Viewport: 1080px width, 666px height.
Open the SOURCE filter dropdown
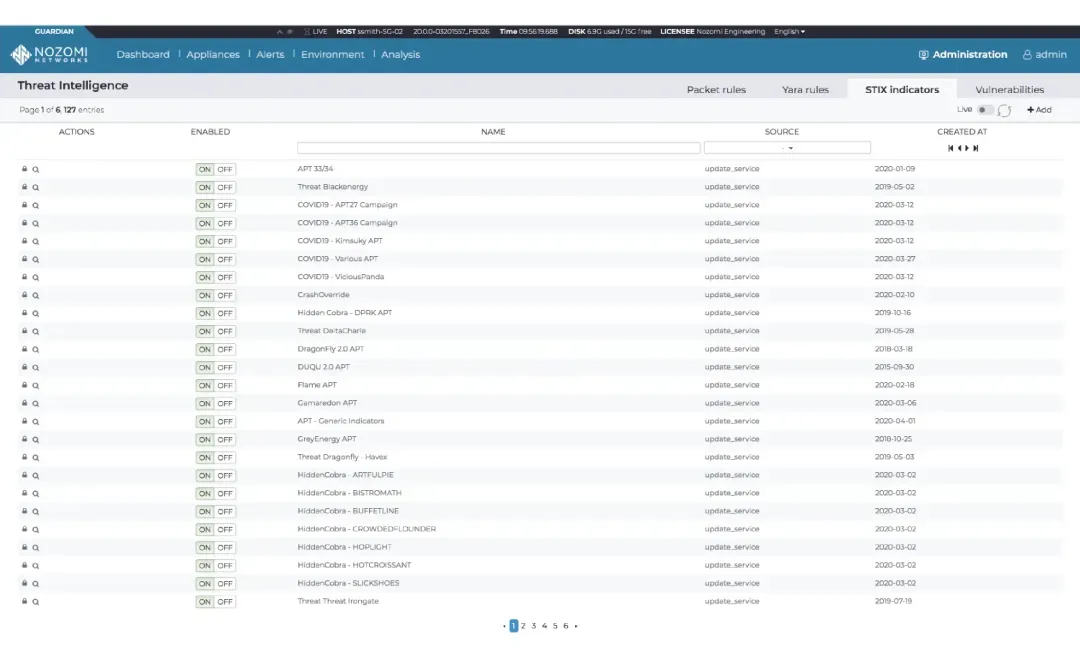(787, 146)
